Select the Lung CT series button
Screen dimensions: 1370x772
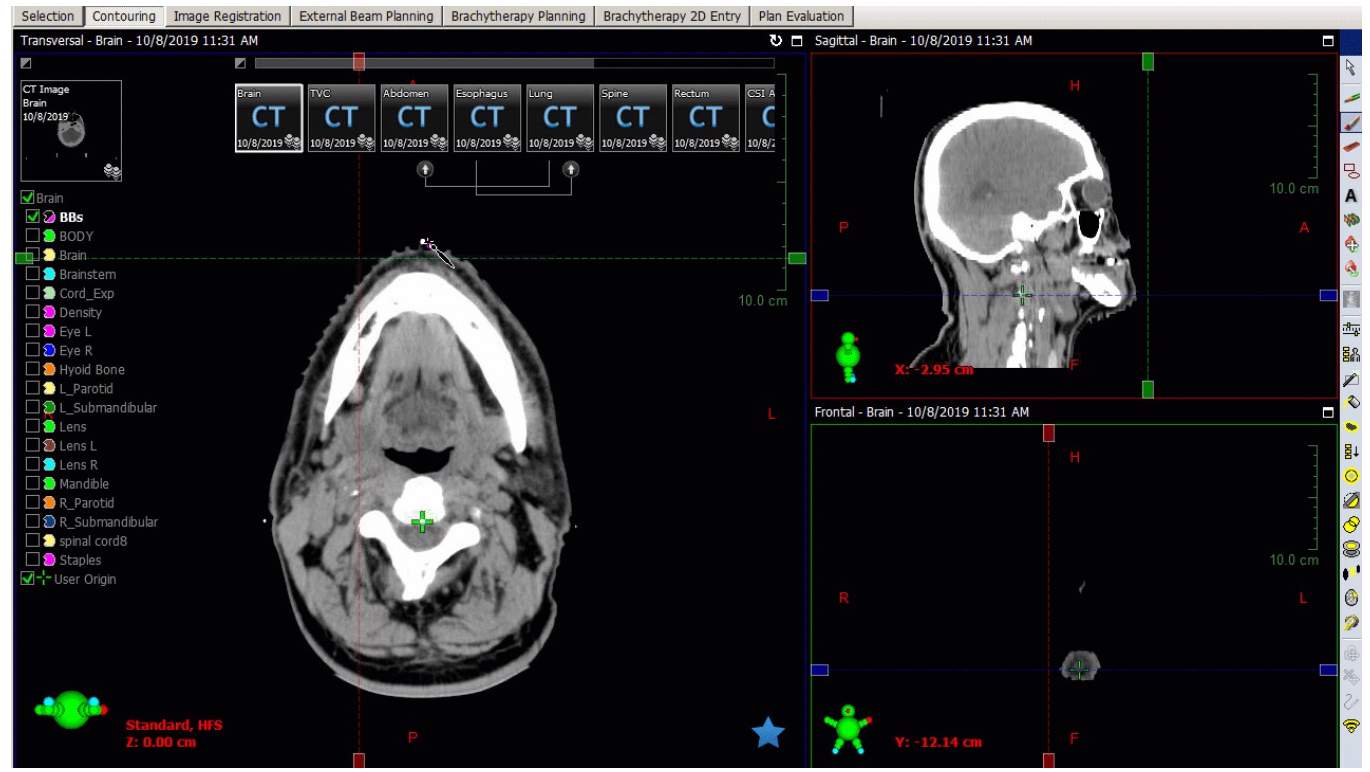pos(559,118)
